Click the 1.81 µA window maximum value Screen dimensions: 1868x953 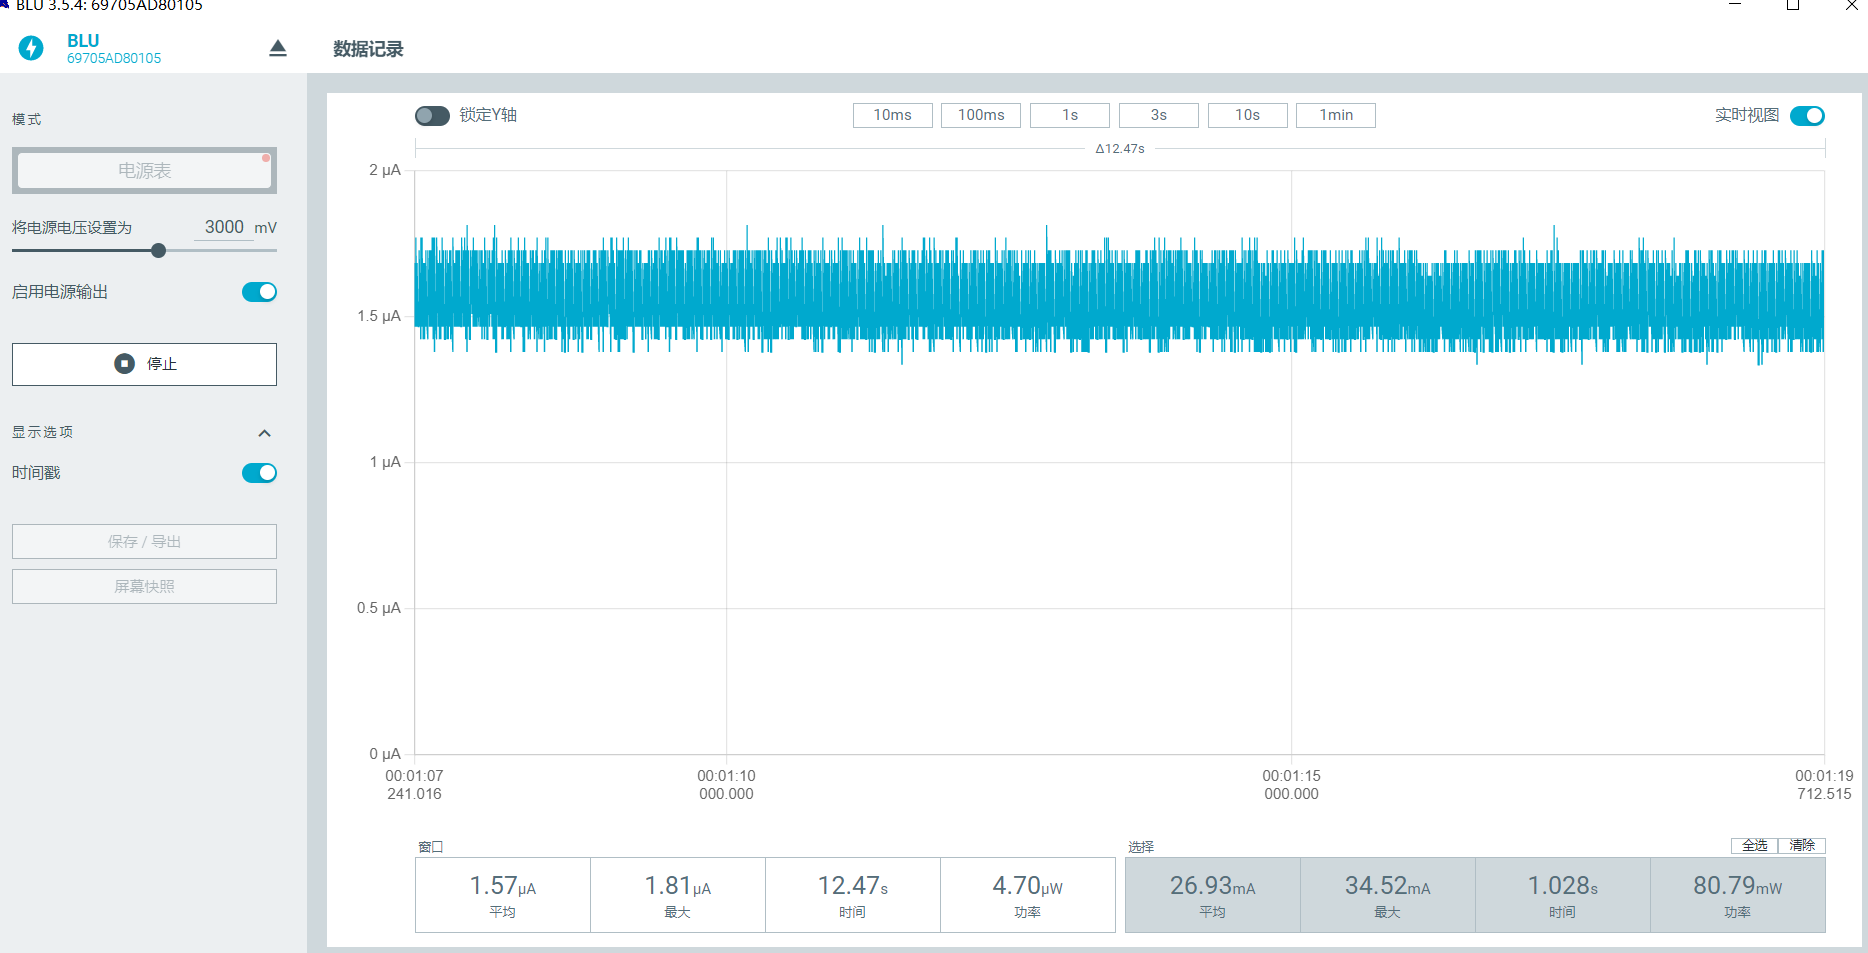[x=678, y=886]
